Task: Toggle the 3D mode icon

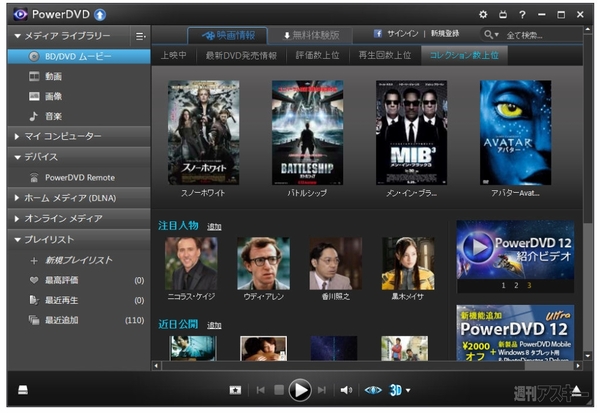Action: [396, 390]
